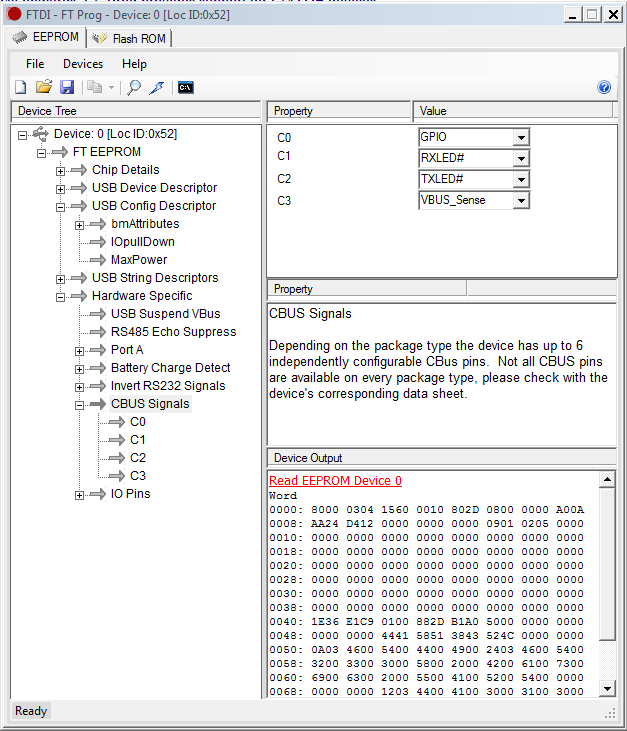Open the Help menu

pos(134,64)
